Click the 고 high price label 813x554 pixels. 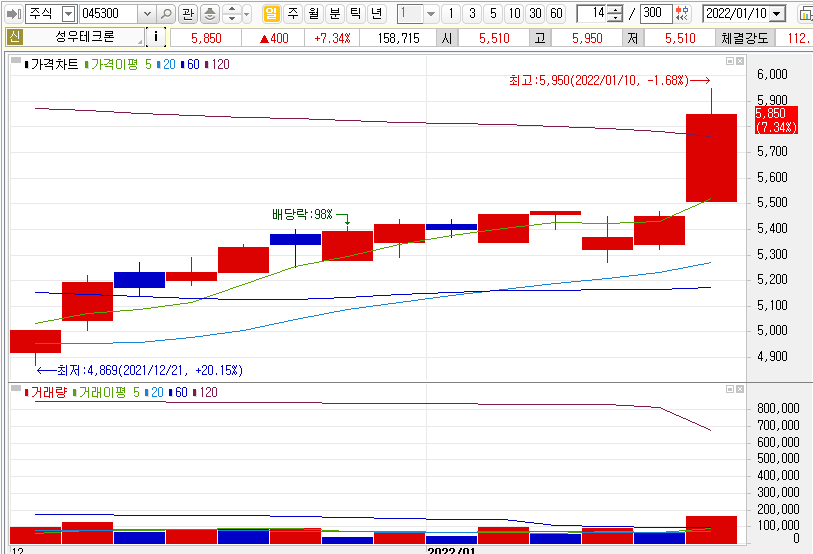[540, 38]
